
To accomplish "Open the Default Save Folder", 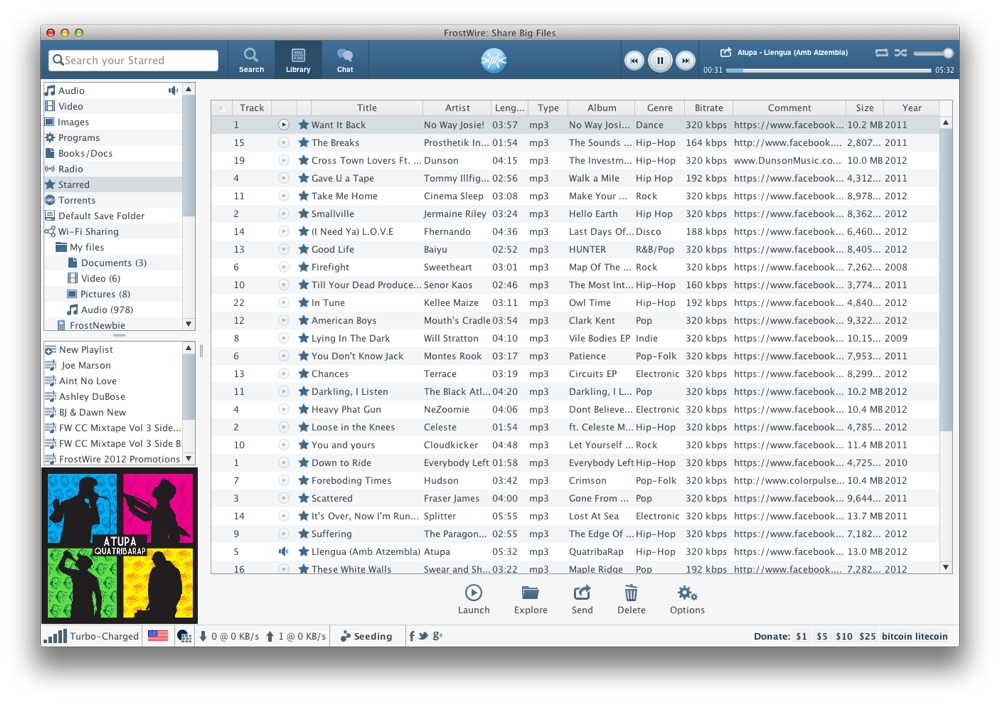I will point(112,216).
